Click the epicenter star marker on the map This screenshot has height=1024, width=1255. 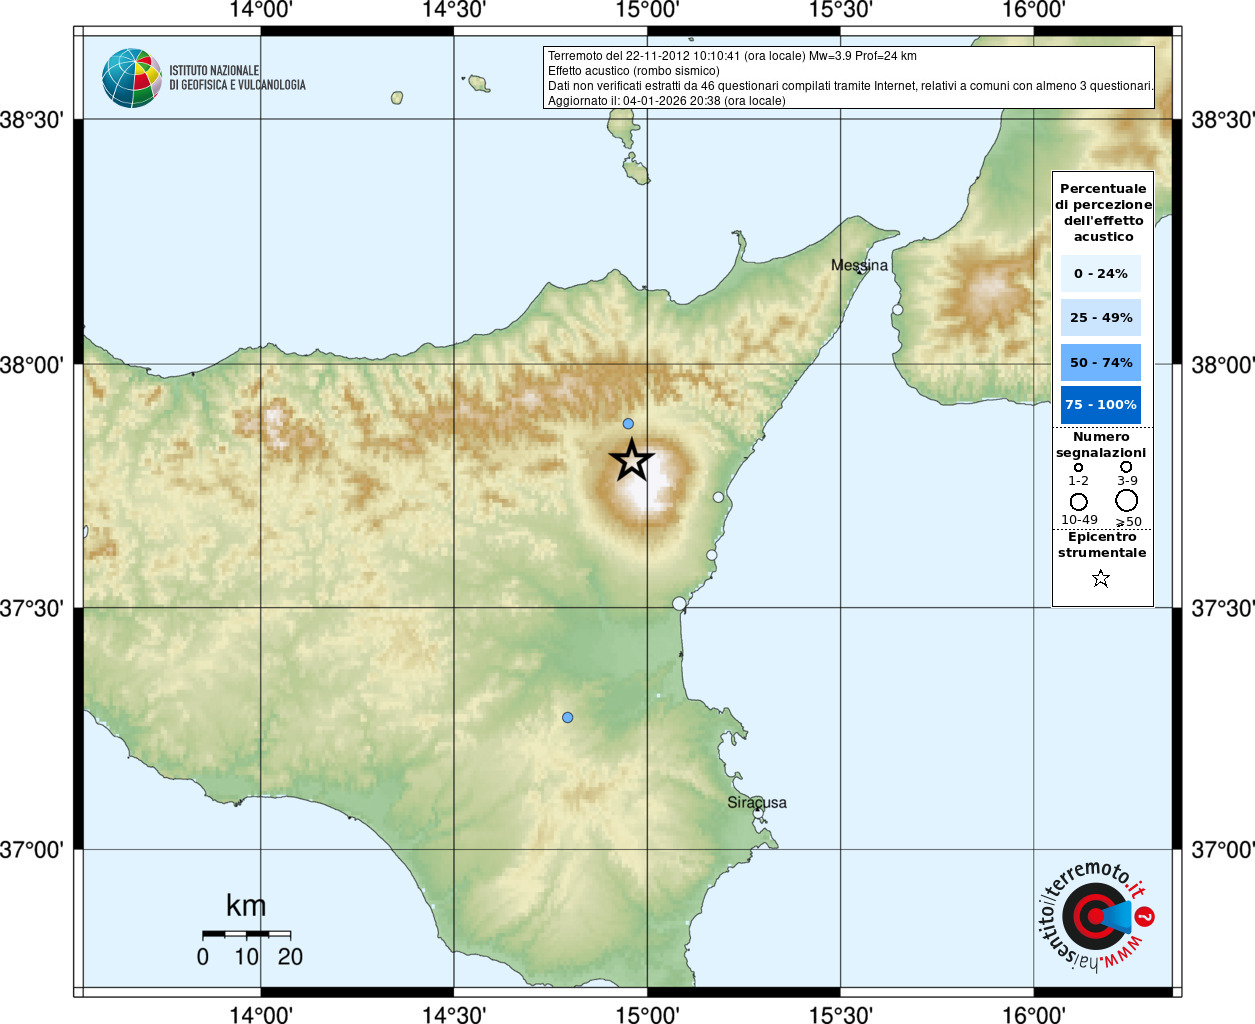tap(632, 460)
